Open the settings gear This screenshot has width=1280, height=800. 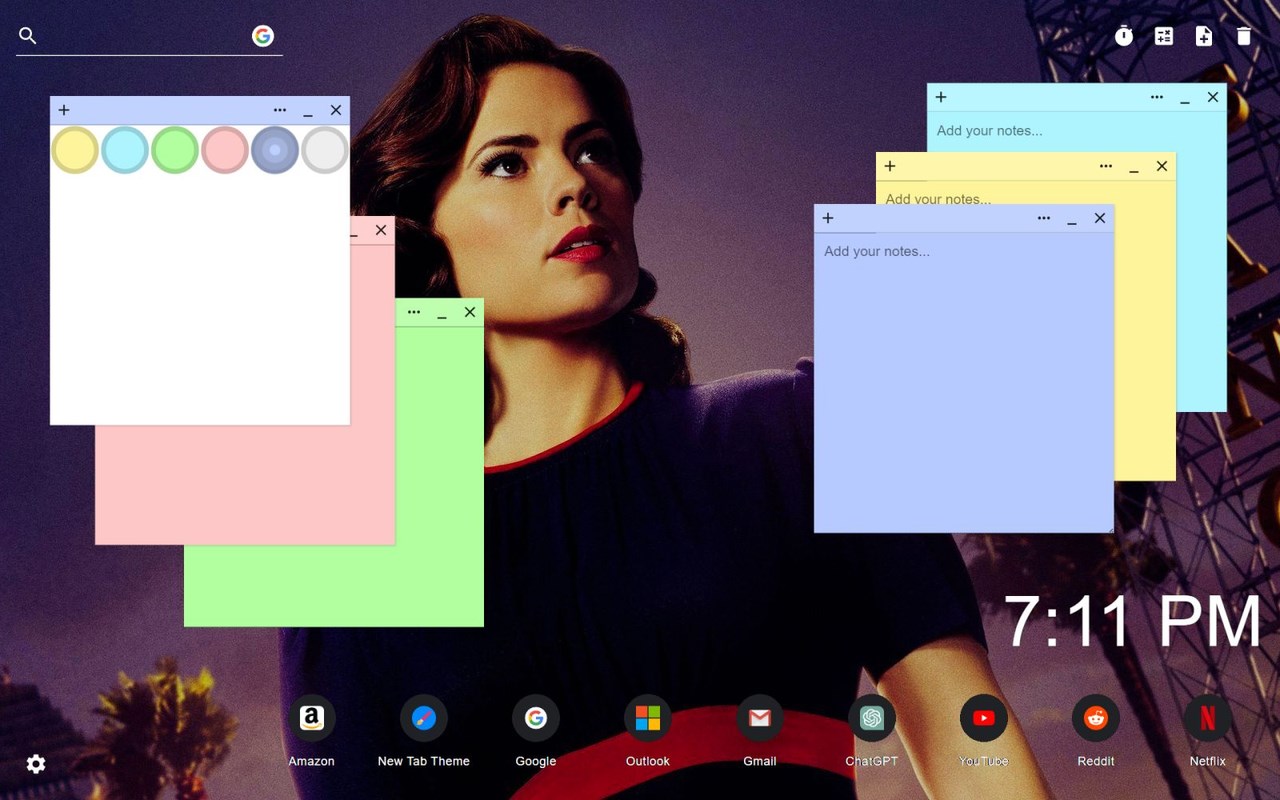point(36,764)
